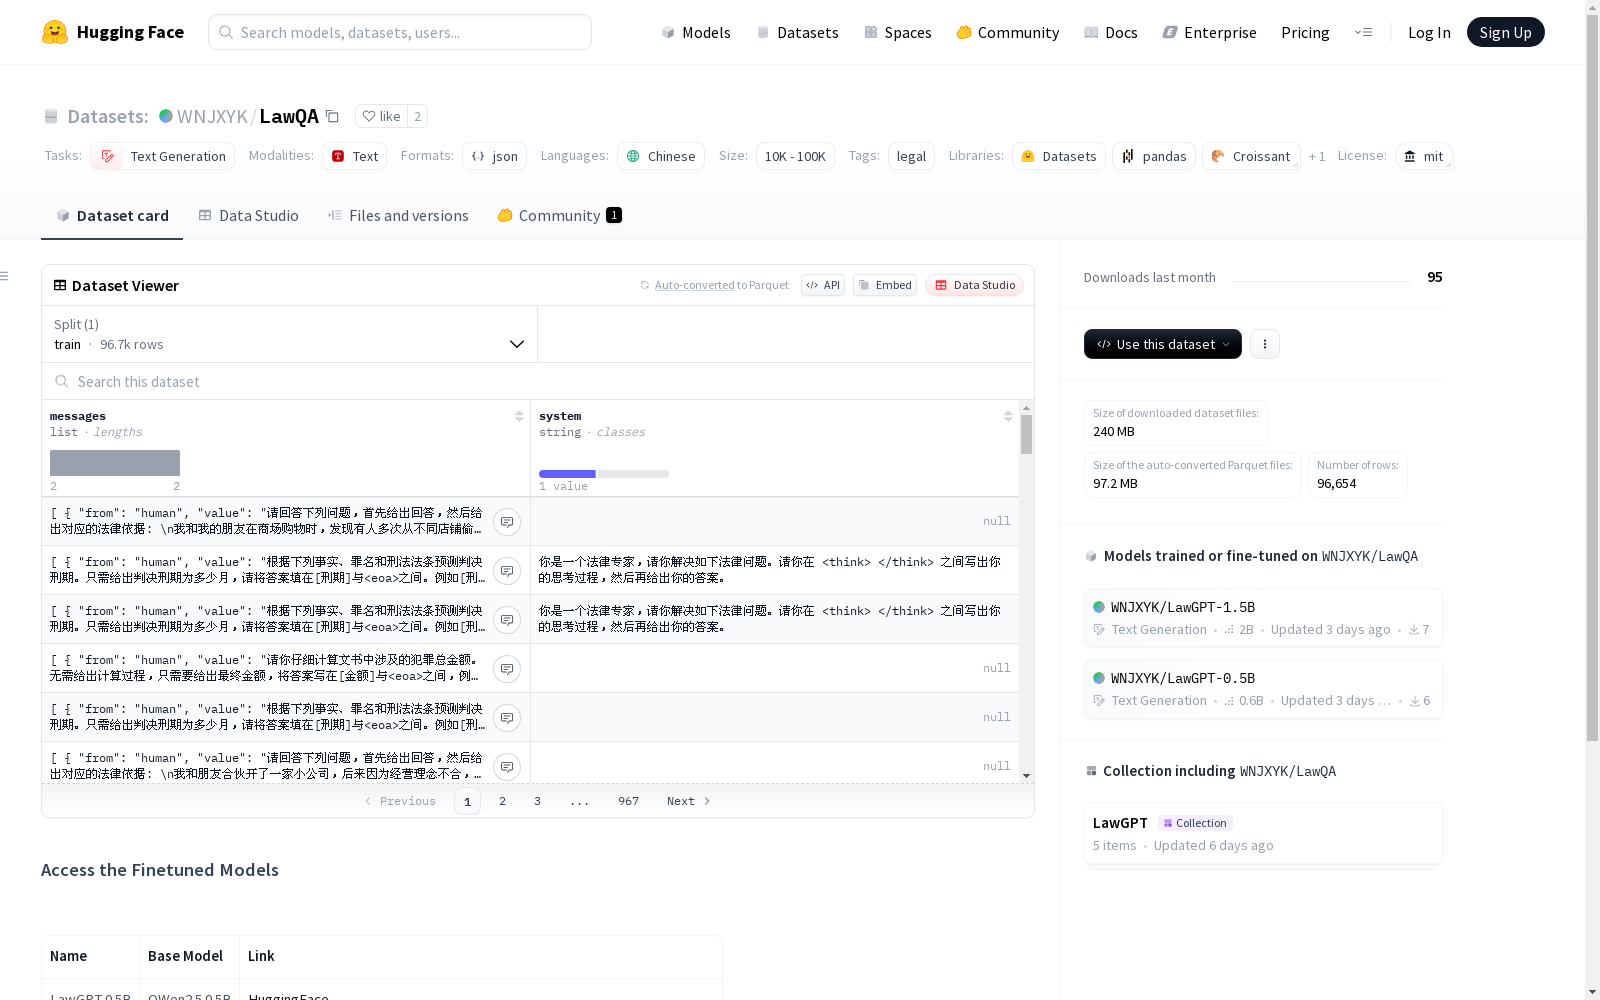Expand the train split dropdown

coord(289,334)
